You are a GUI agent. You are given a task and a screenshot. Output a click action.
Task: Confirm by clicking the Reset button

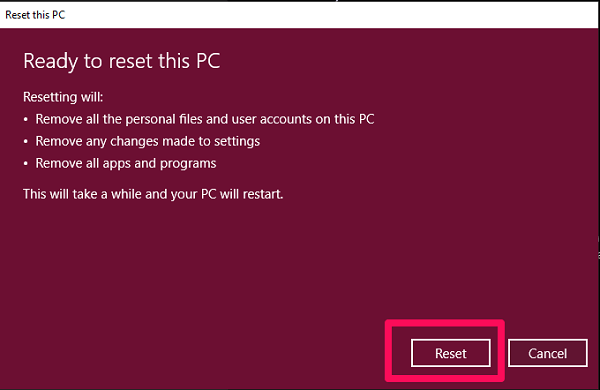450,353
